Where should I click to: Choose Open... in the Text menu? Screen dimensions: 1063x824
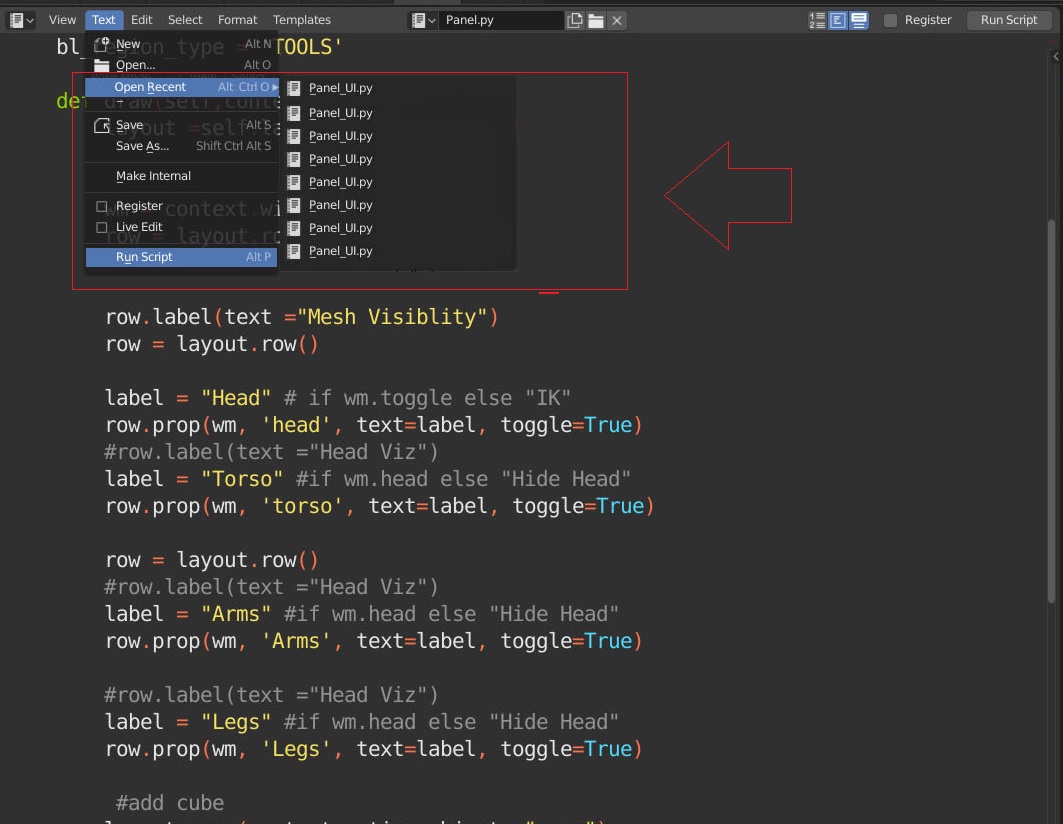coord(182,65)
